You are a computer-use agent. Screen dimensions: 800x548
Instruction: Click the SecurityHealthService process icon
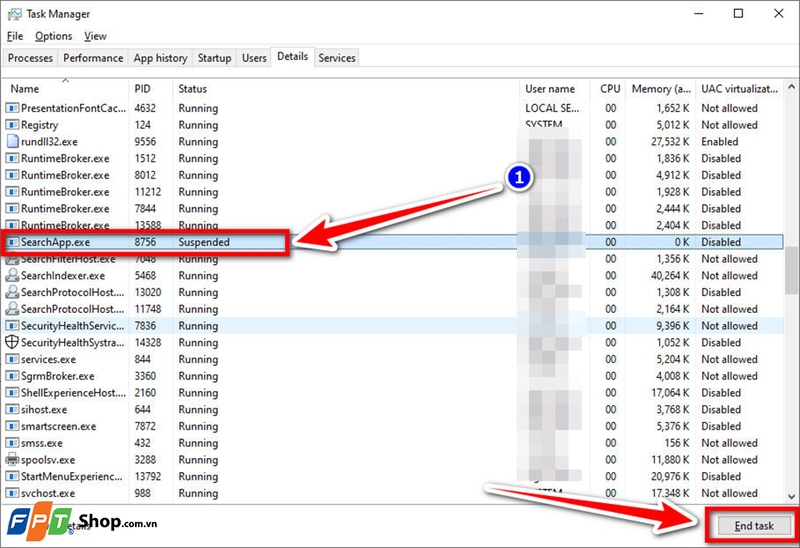12,326
